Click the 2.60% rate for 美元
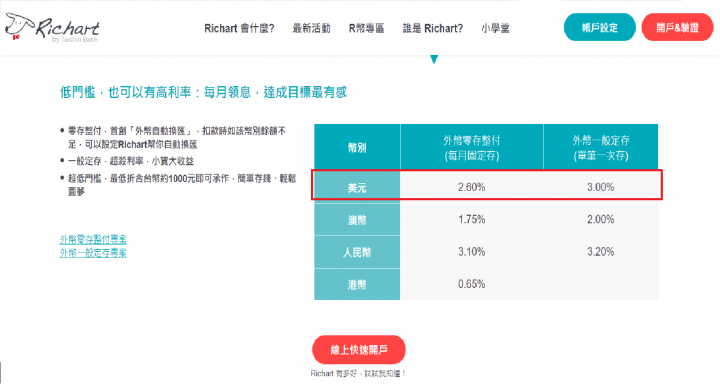The width and height of the screenshot is (720, 386). [x=472, y=187]
